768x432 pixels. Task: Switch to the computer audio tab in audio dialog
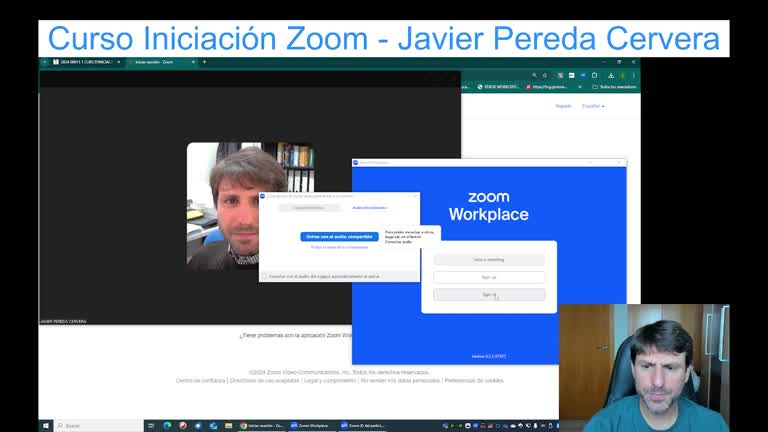(370, 208)
